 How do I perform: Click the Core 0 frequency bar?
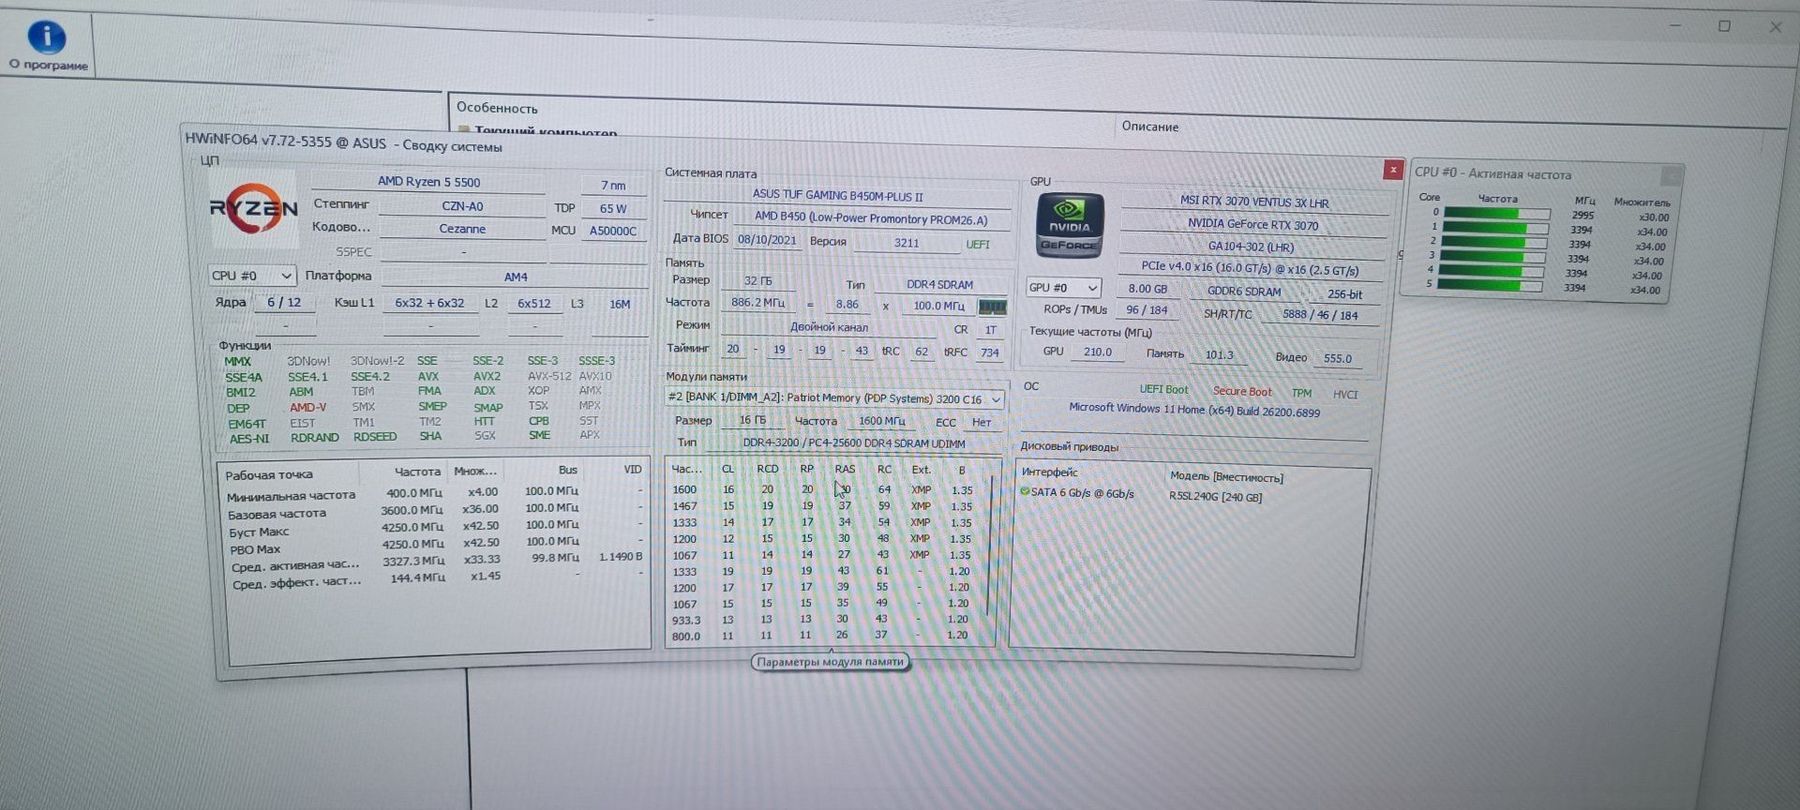[x=1496, y=214]
